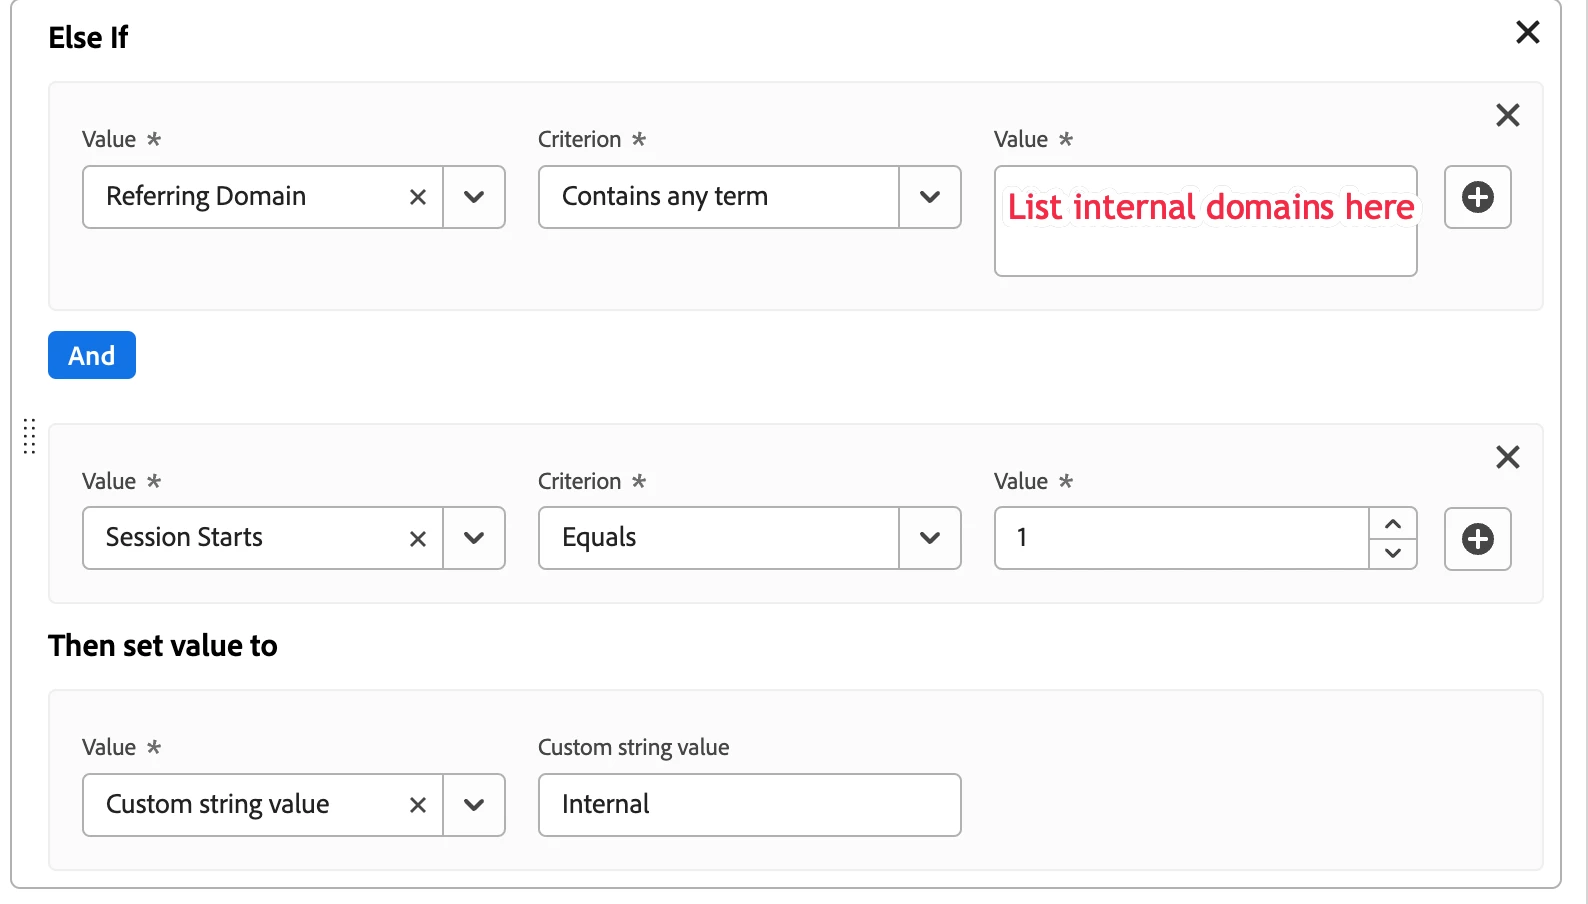Click the And operator button
Screen dimensions: 1588x904
click(x=92, y=355)
